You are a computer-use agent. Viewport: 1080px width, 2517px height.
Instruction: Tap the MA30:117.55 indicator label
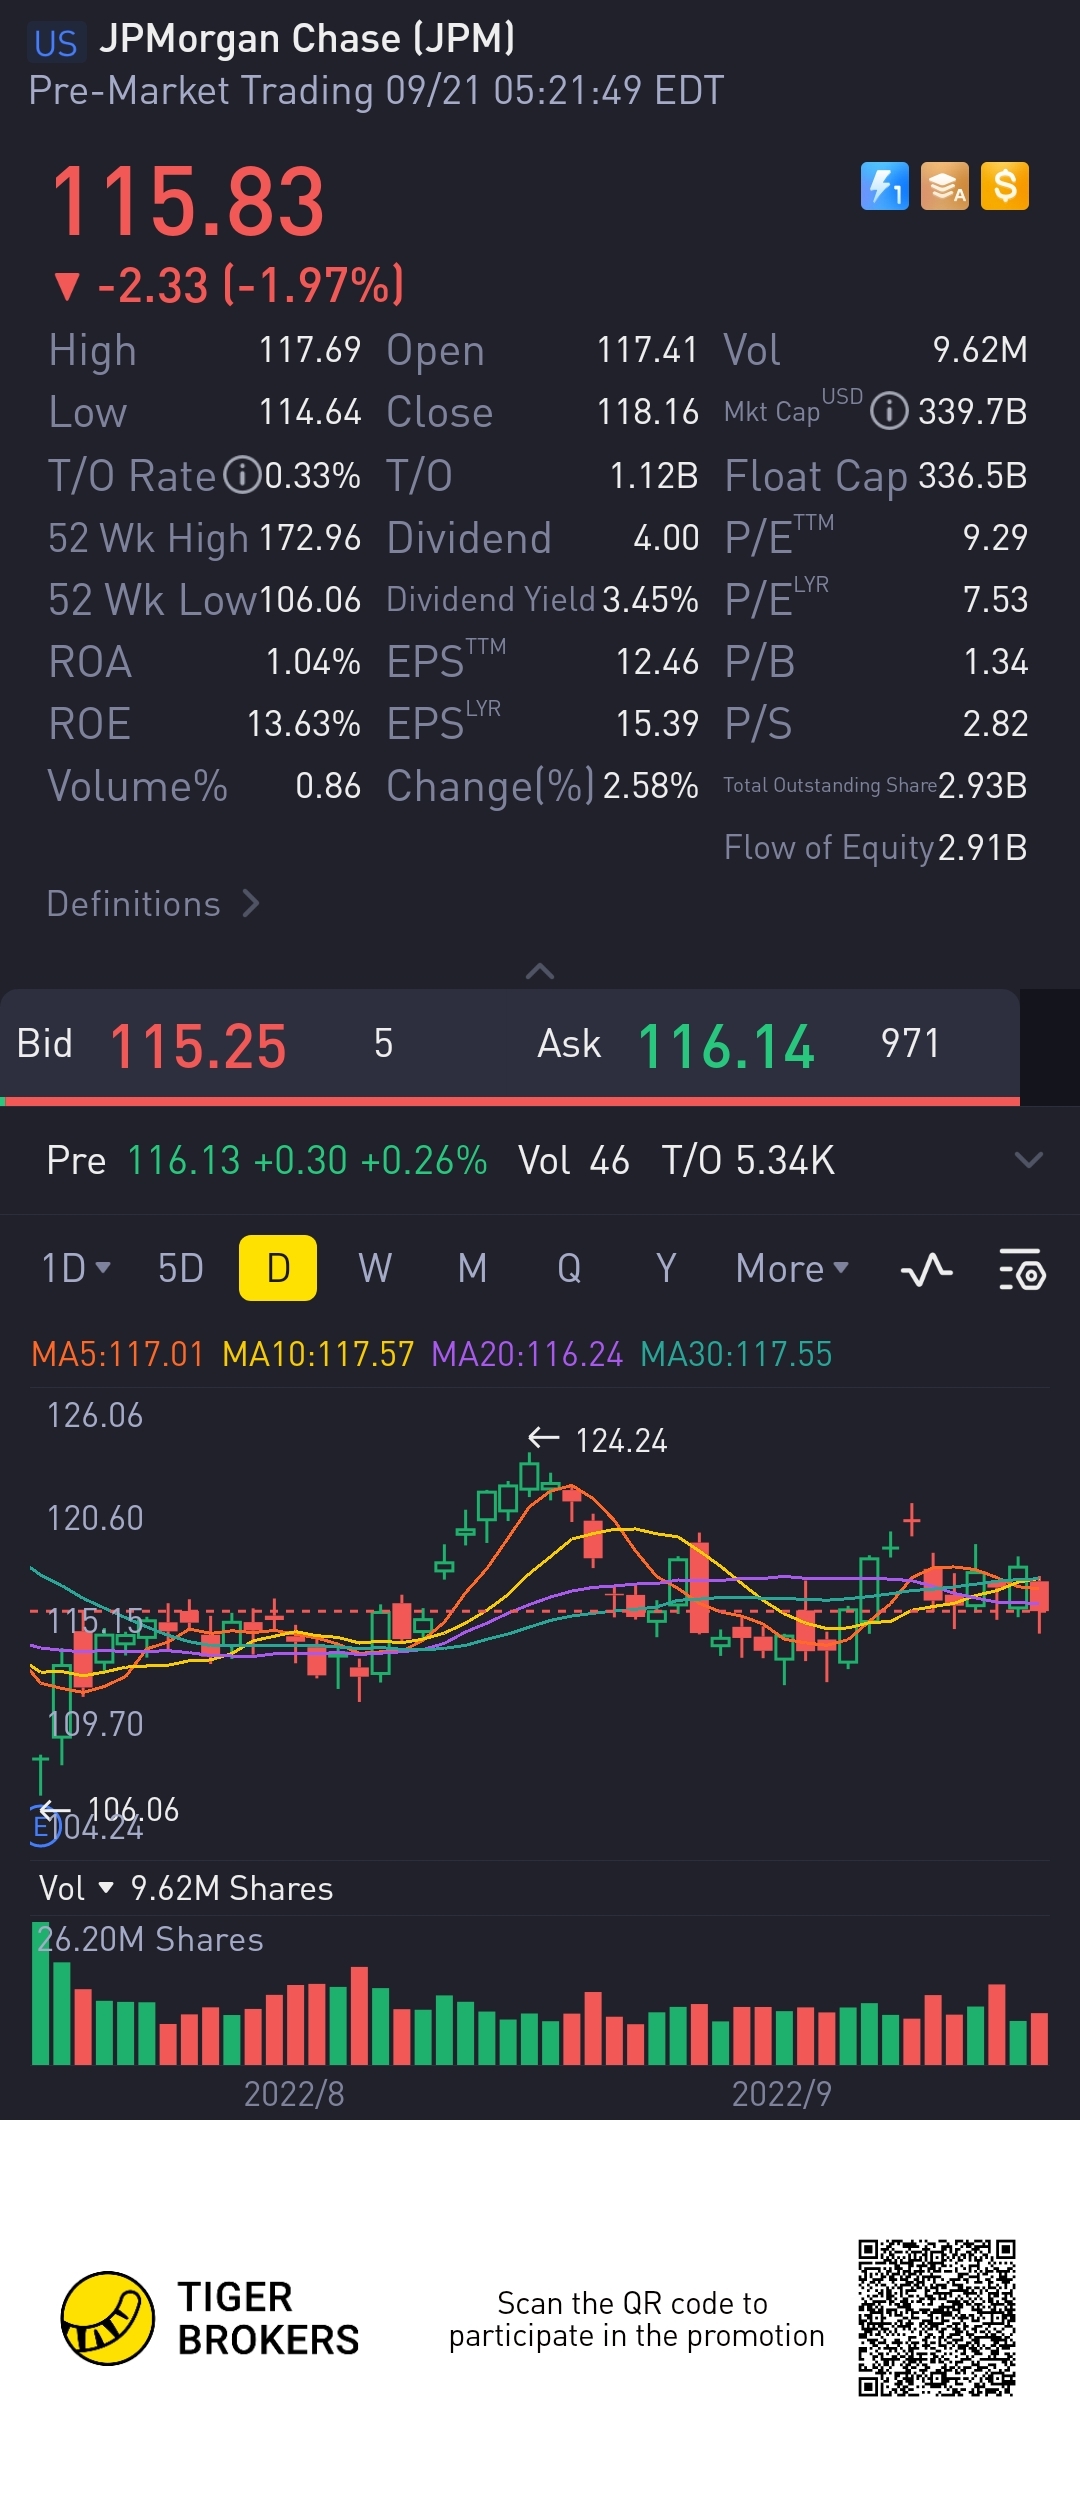pyautogui.click(x=736, y=1354)
